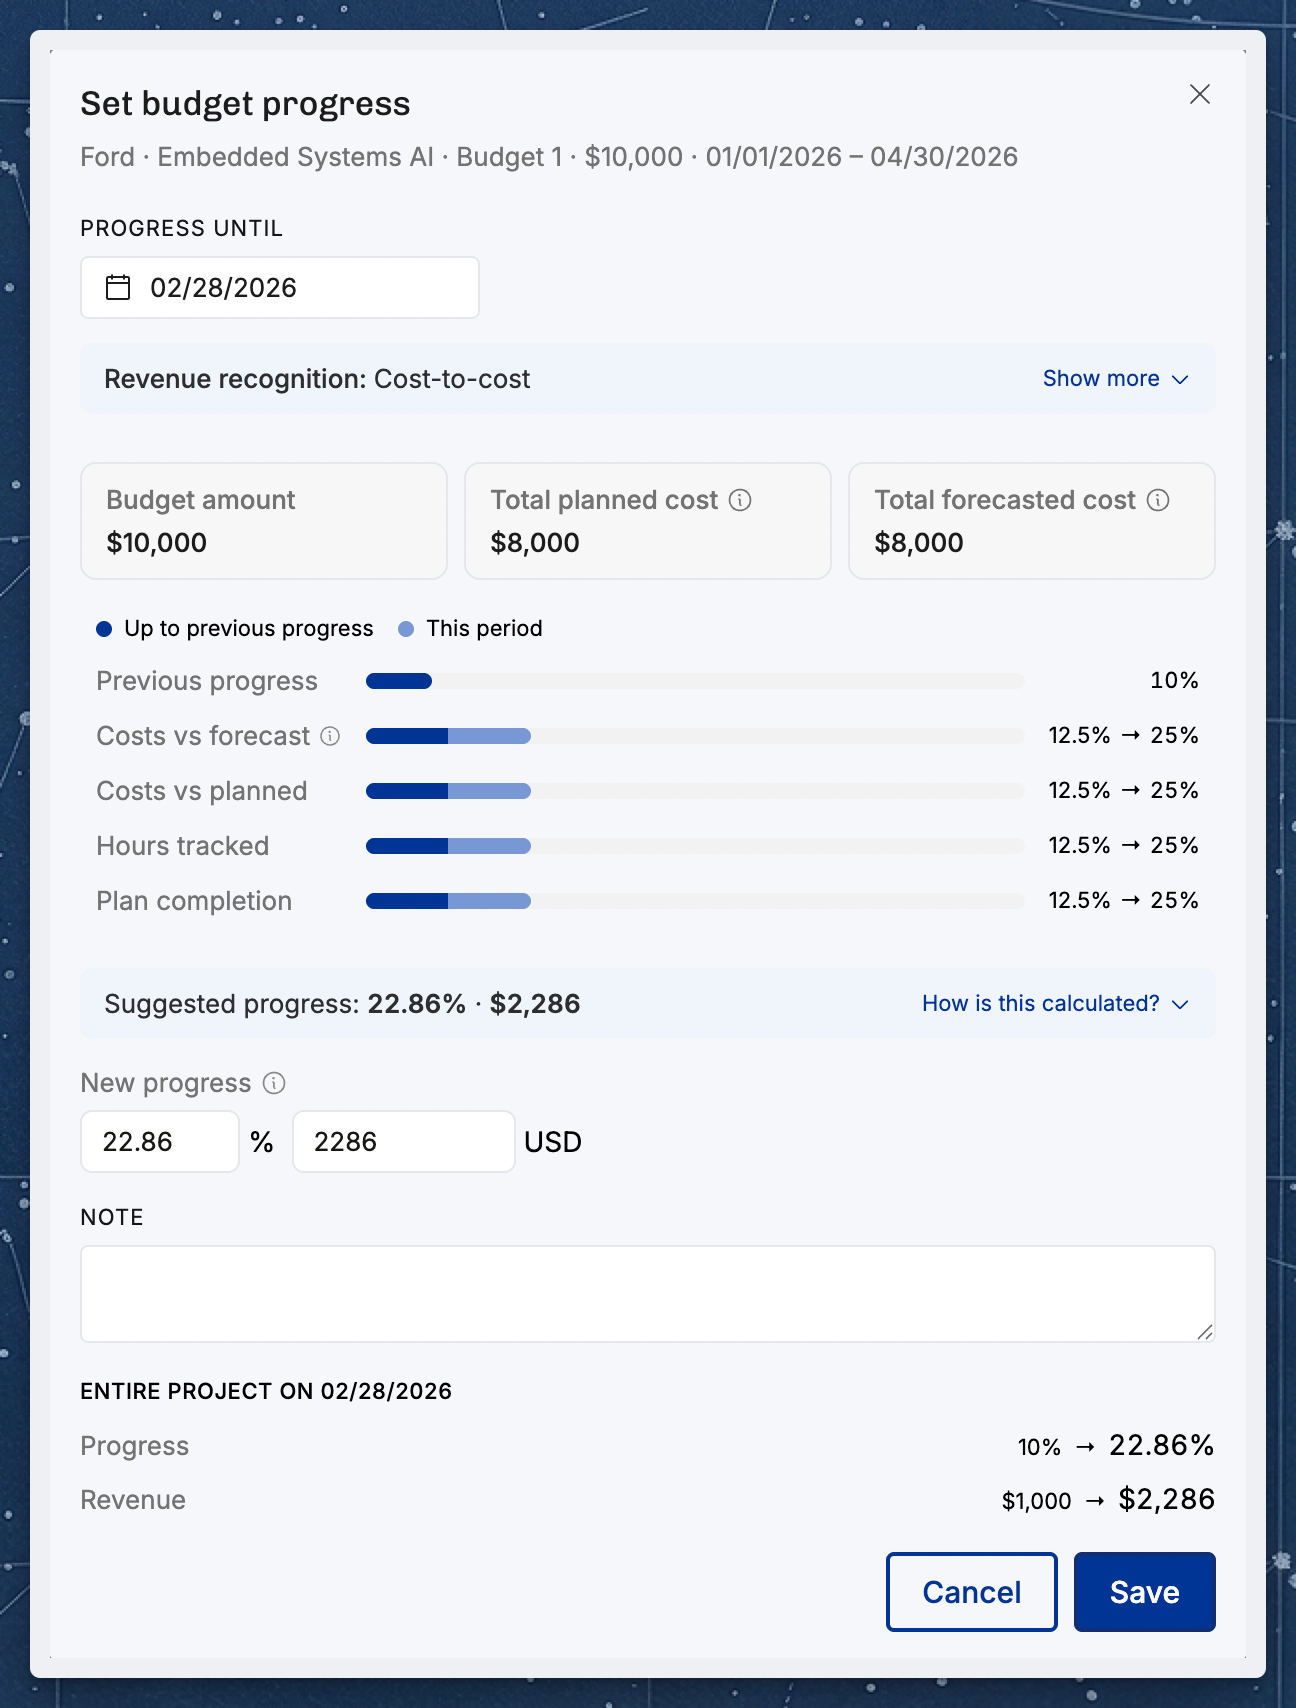Image resolution: width=1296 pixels, height=1708 pixels.
Task: Click the Hours tracked progress bar
Action: click(x=695, y=846)
